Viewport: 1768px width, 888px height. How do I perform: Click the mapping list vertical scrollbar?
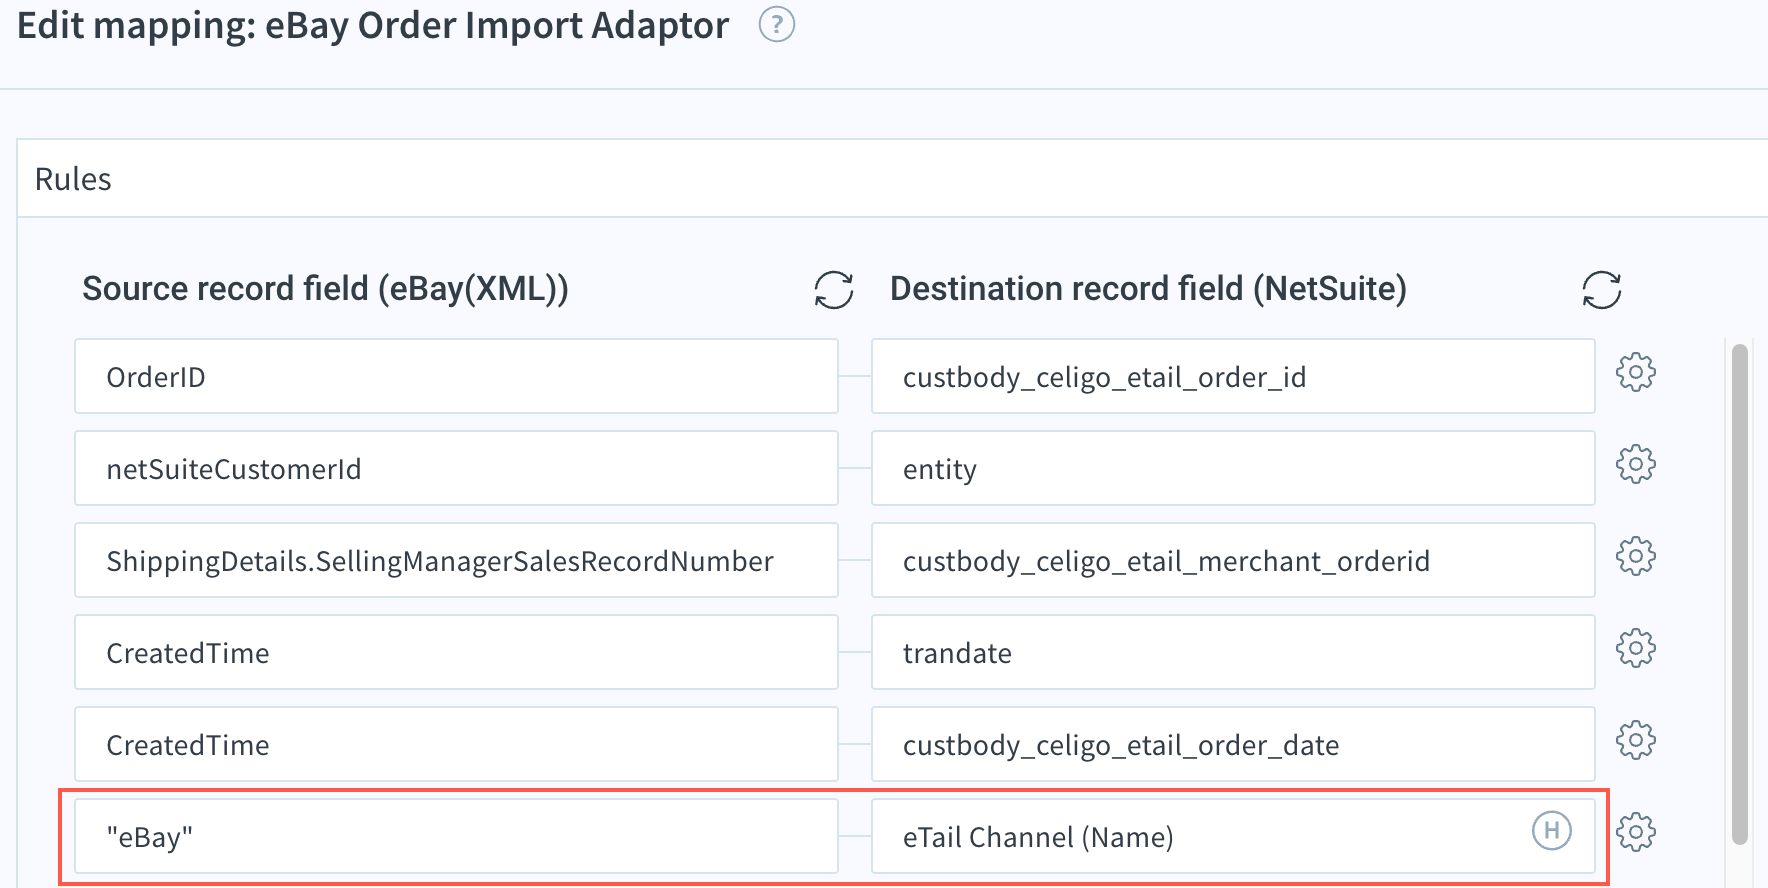coord(1740,594)
